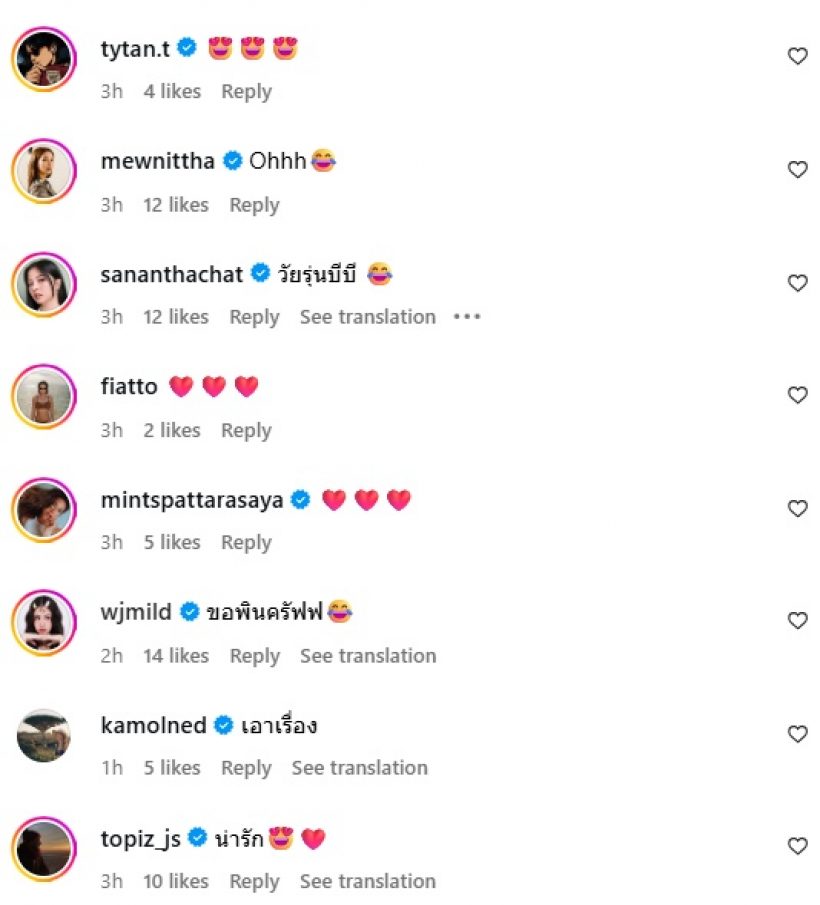Open kamolned's profile via username
The width and height of the screenshot is (820, 905).
click(153, 725)
